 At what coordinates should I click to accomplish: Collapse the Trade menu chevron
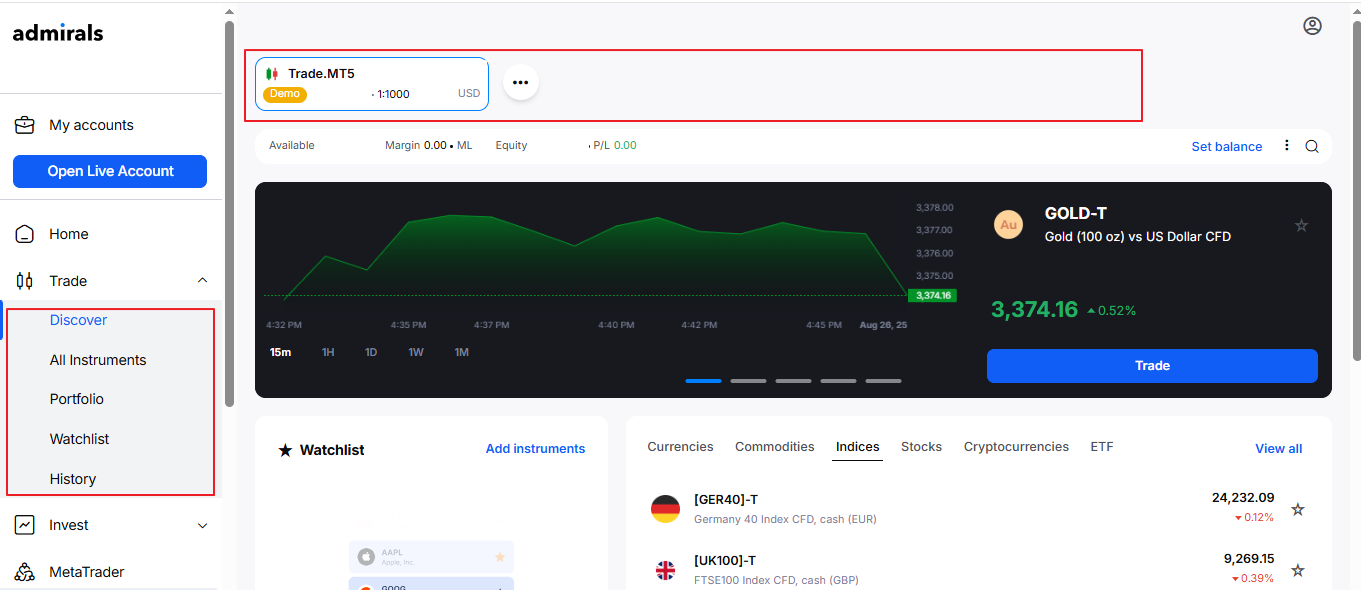click(x=202, y=281)
